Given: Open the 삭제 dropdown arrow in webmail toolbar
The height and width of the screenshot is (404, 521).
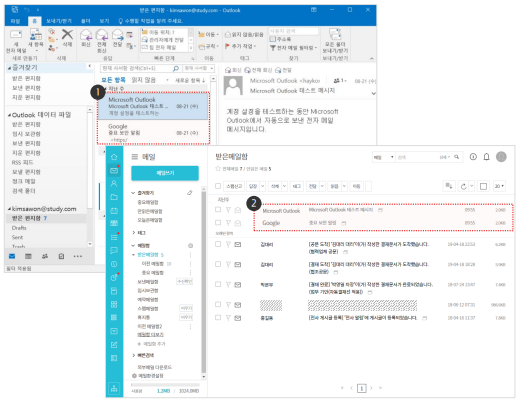Looking at the screenshot, I should (x=284, y=186).
